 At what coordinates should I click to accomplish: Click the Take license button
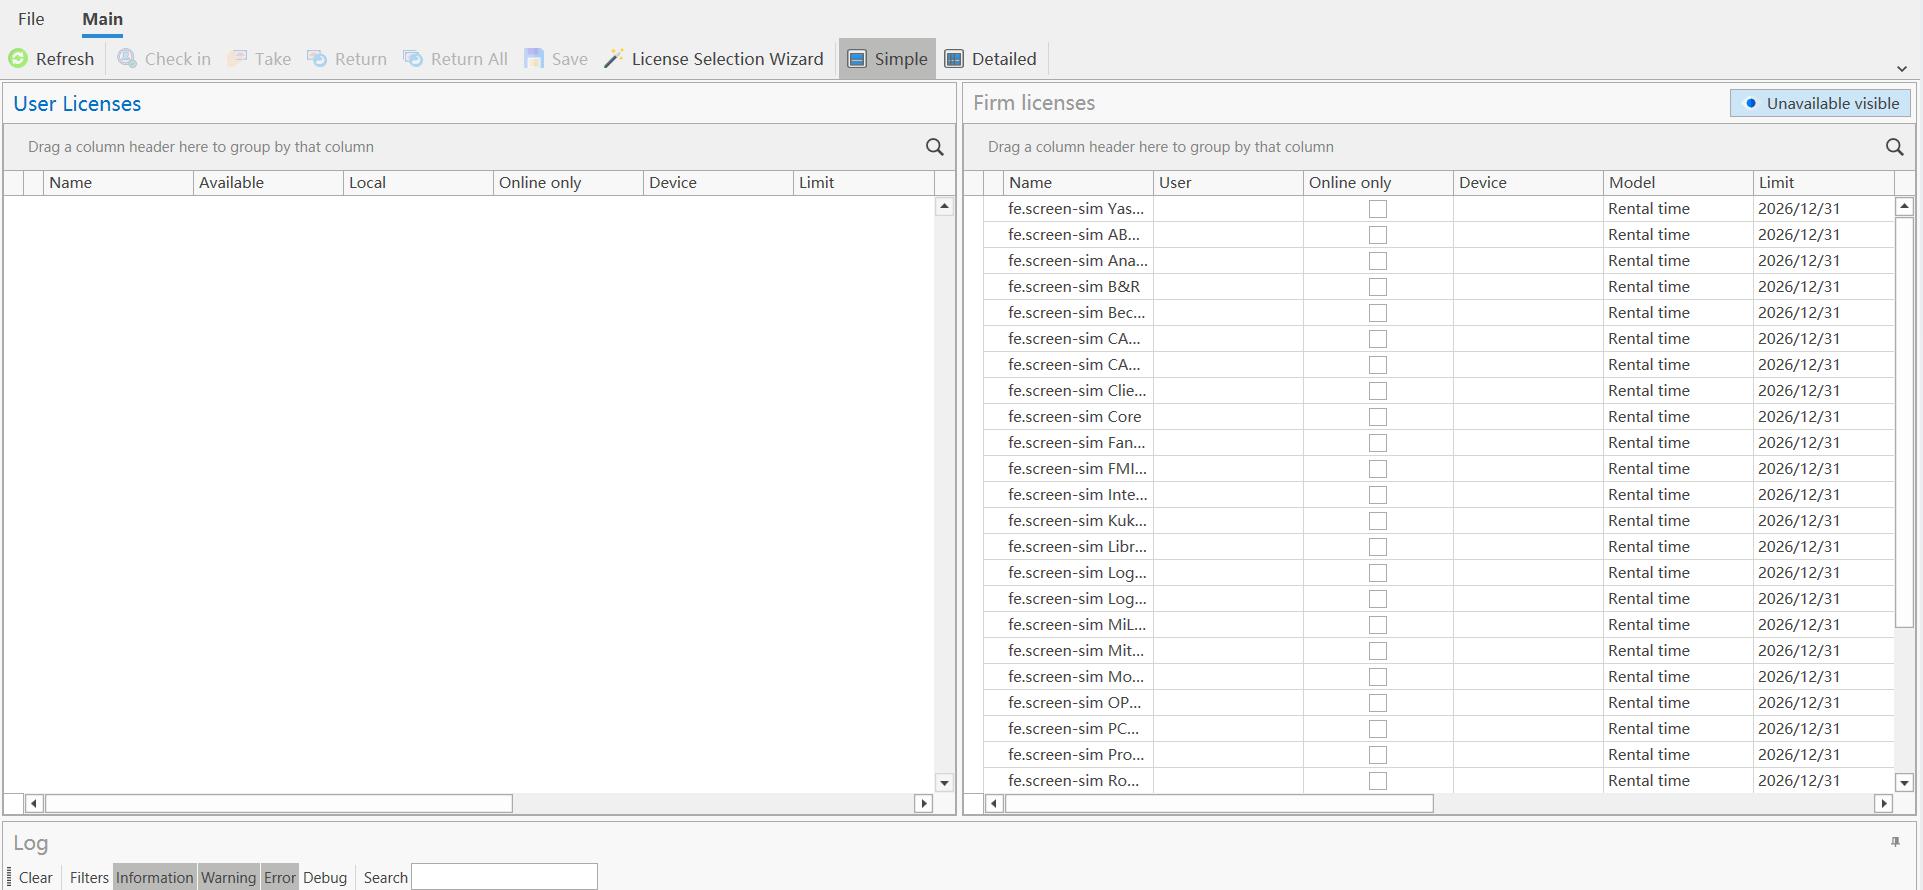(259, 59)
